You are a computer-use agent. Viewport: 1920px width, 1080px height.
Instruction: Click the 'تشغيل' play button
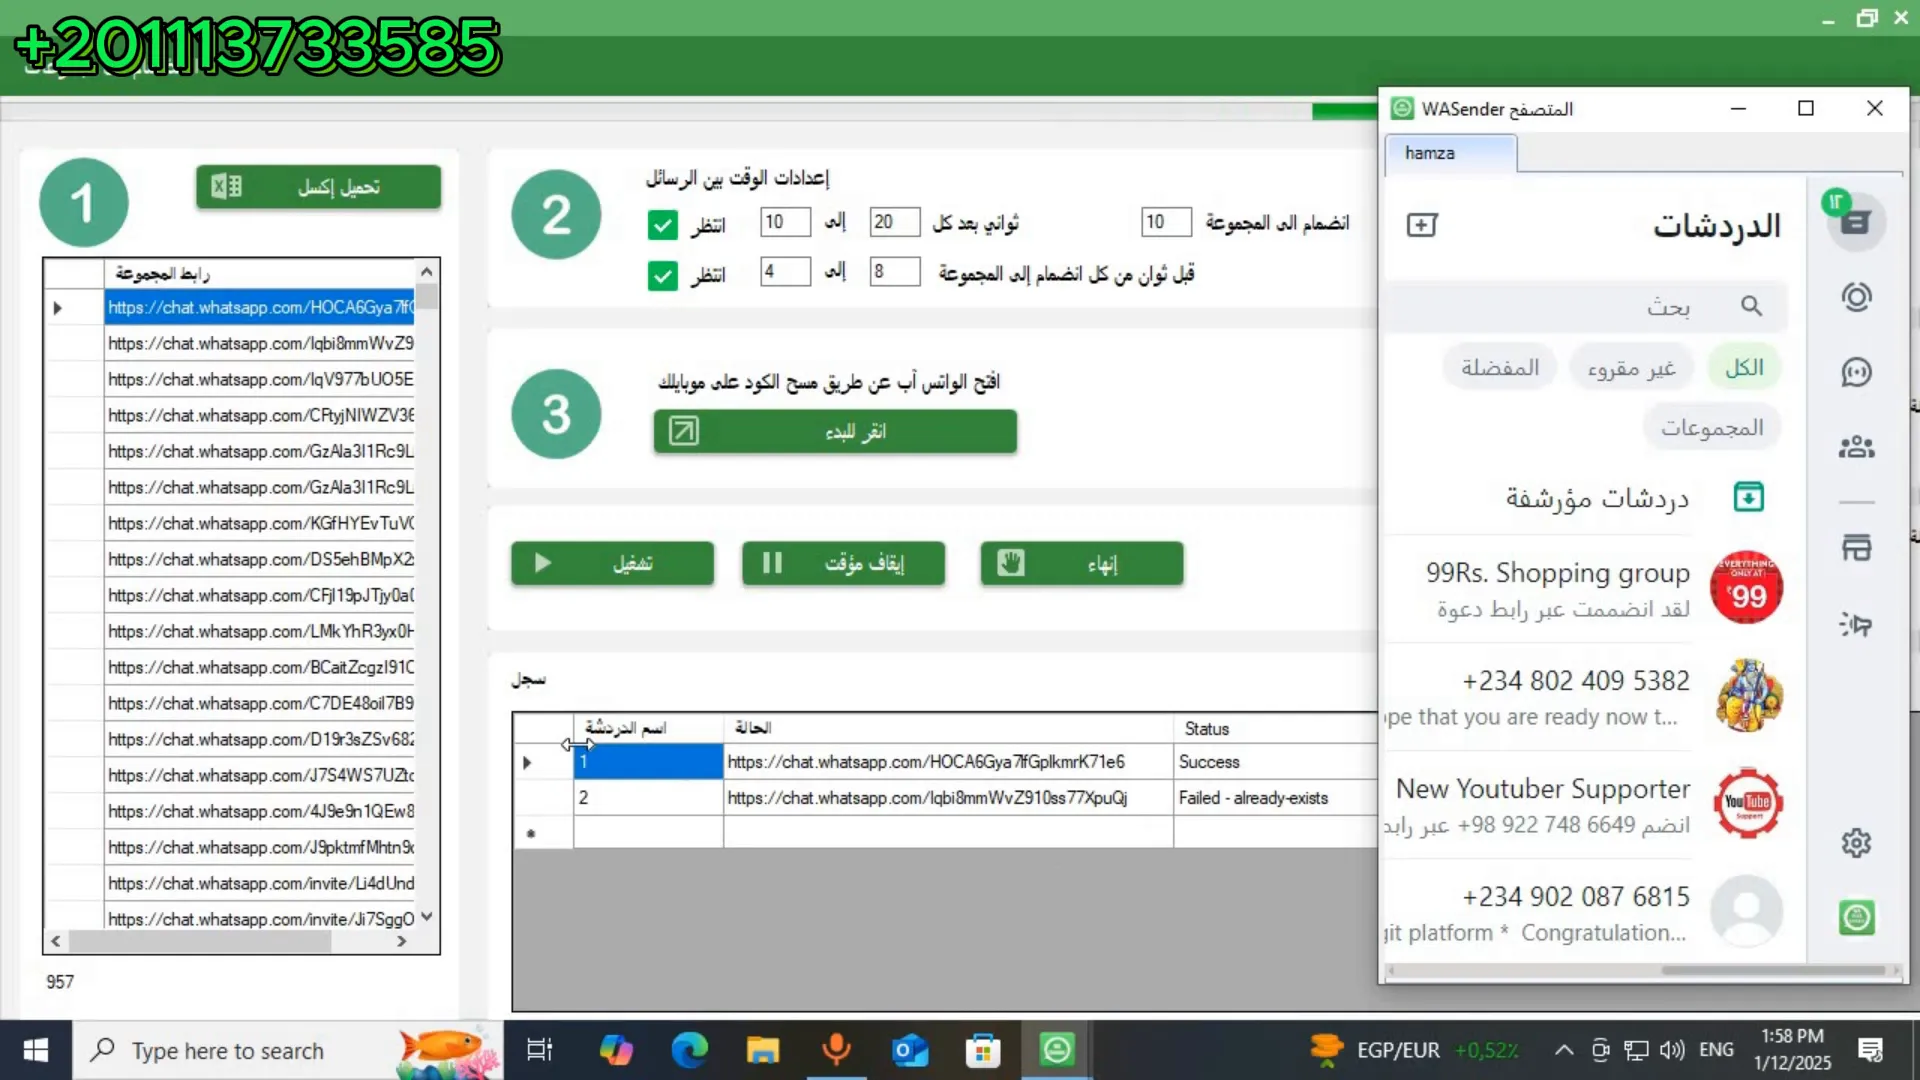pos(612,563)
